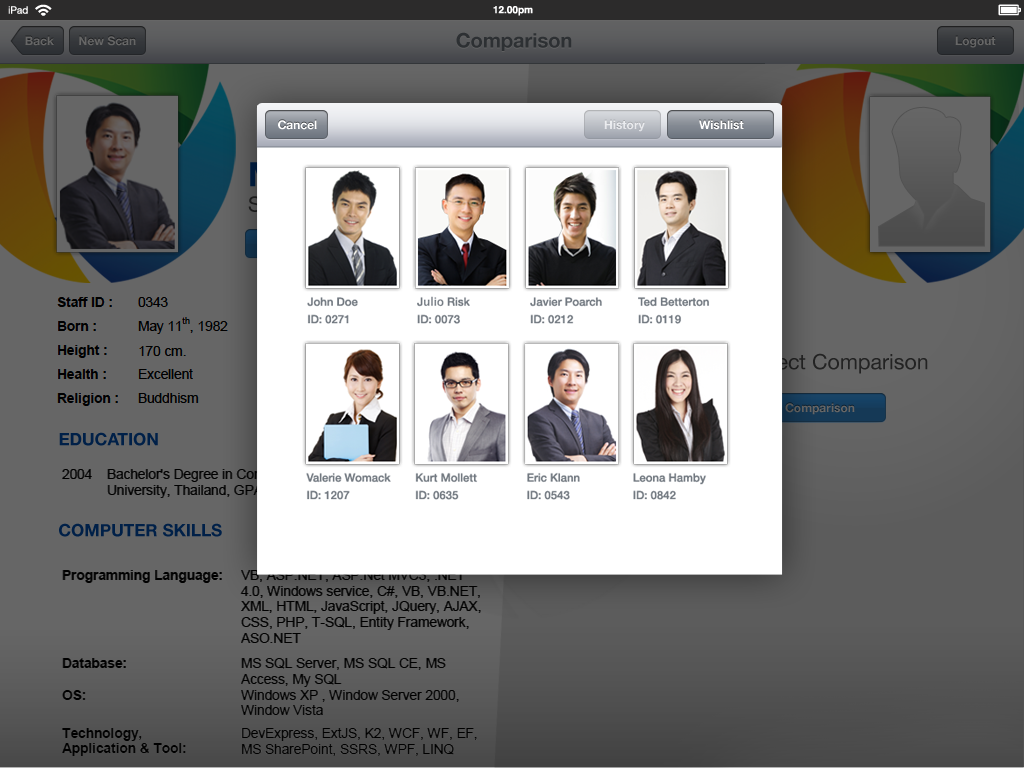Tap the staff profile photo behind the dialog

coord(118,174)
